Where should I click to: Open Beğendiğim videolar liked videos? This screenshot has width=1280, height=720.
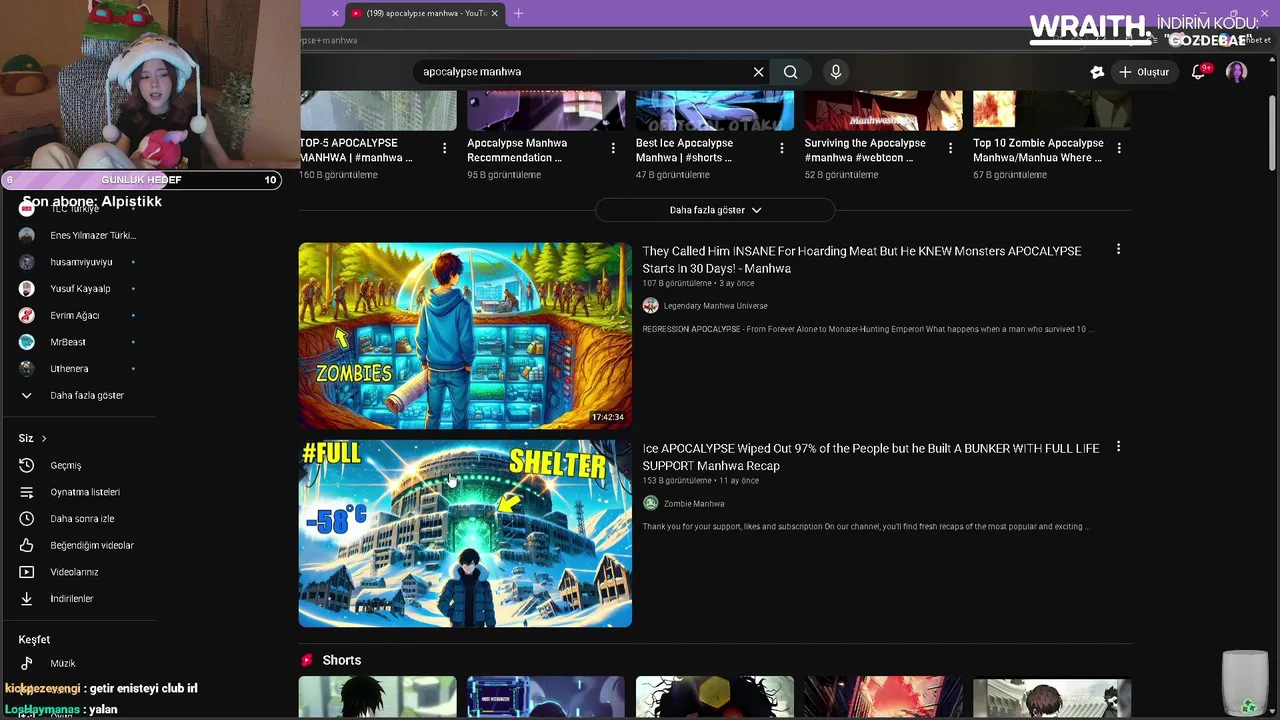pyautogui.click(x=79, y=545)
